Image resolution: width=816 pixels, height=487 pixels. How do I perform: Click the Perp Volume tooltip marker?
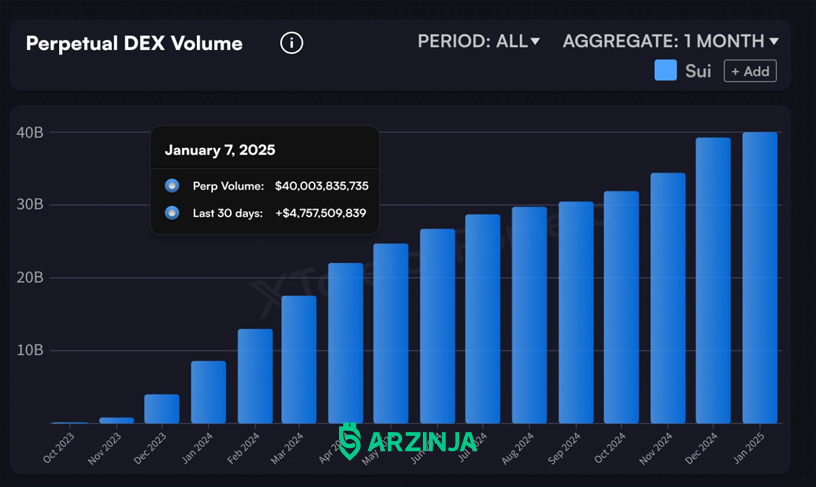(x=172, y=186)
